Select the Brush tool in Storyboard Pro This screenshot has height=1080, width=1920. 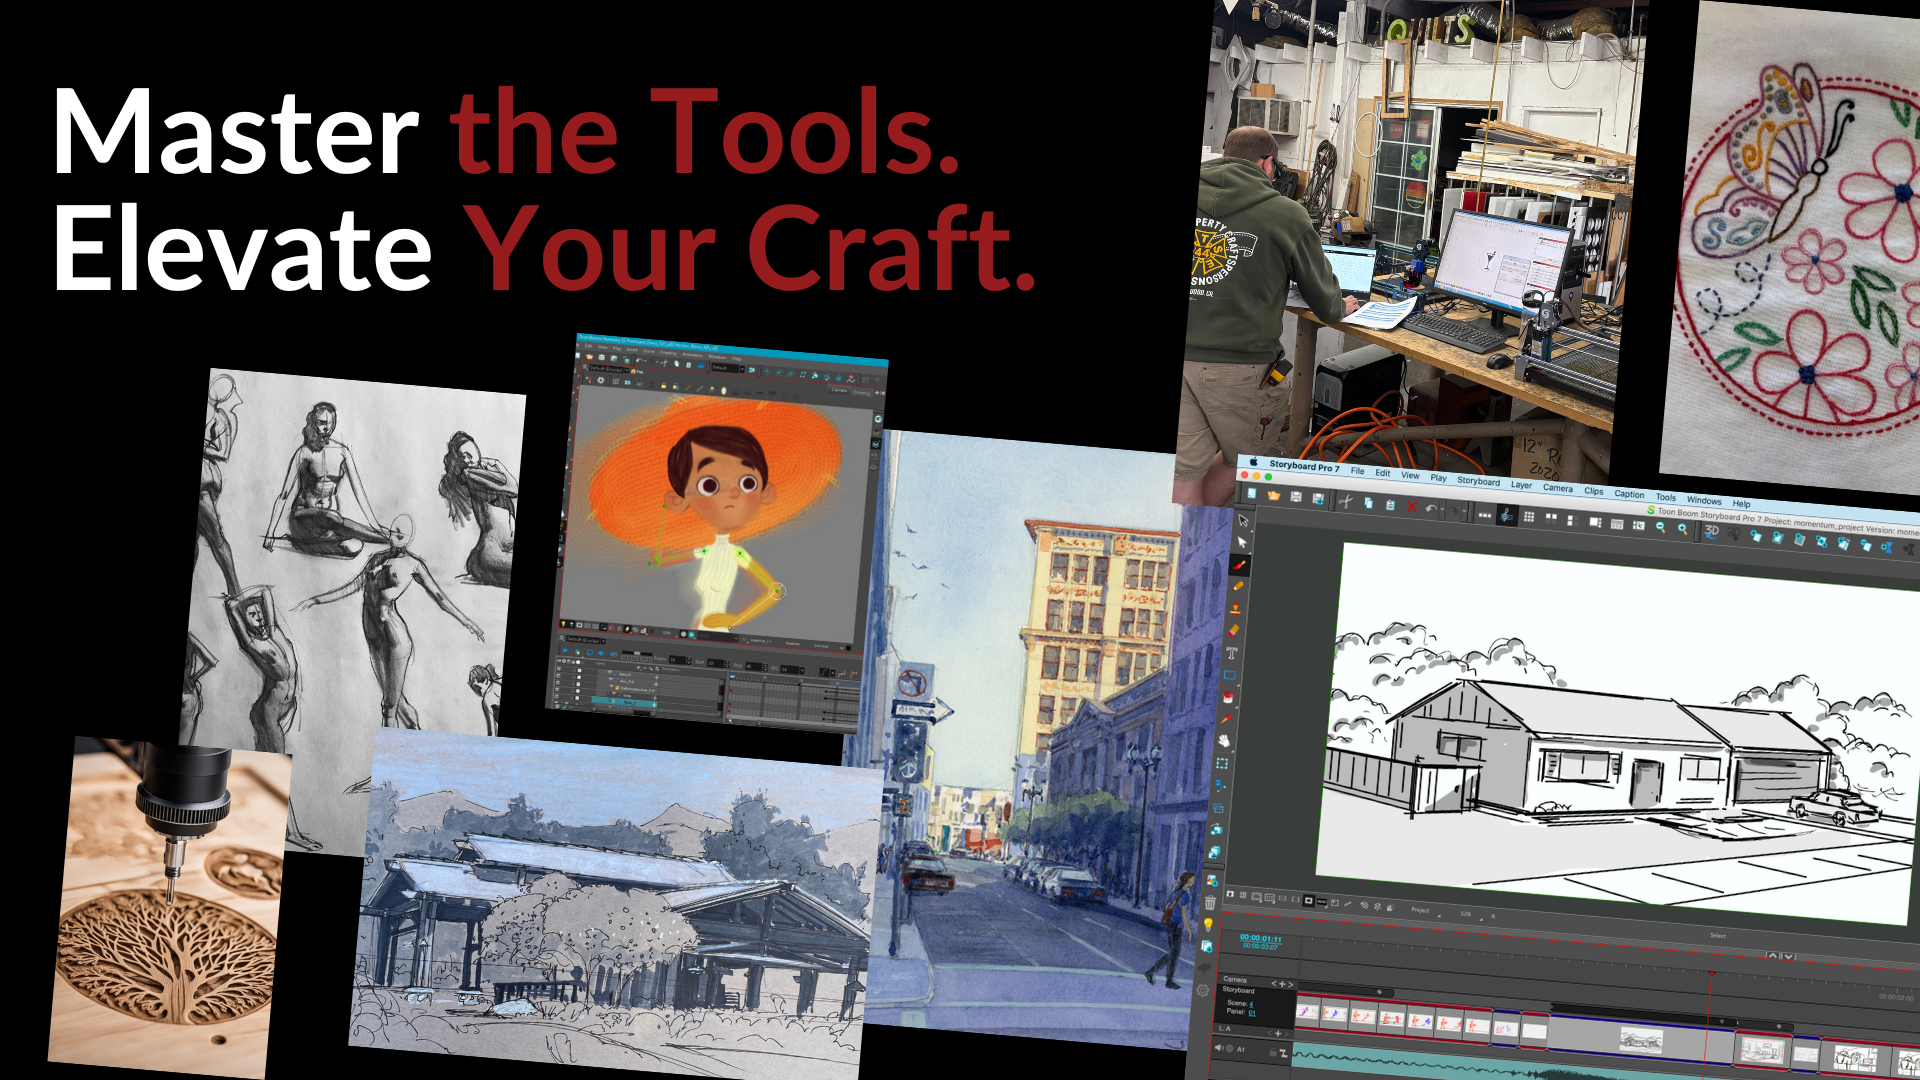1238,565
